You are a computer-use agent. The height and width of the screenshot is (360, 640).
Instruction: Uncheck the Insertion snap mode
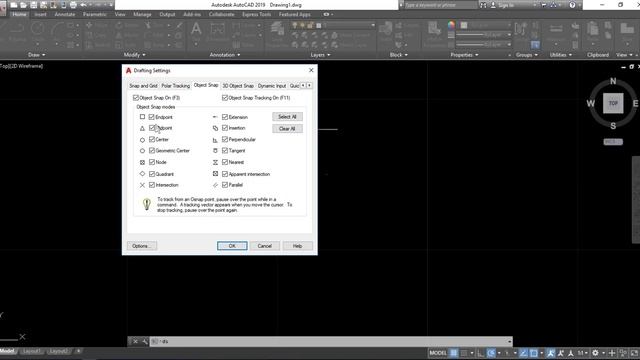point(225,128)
